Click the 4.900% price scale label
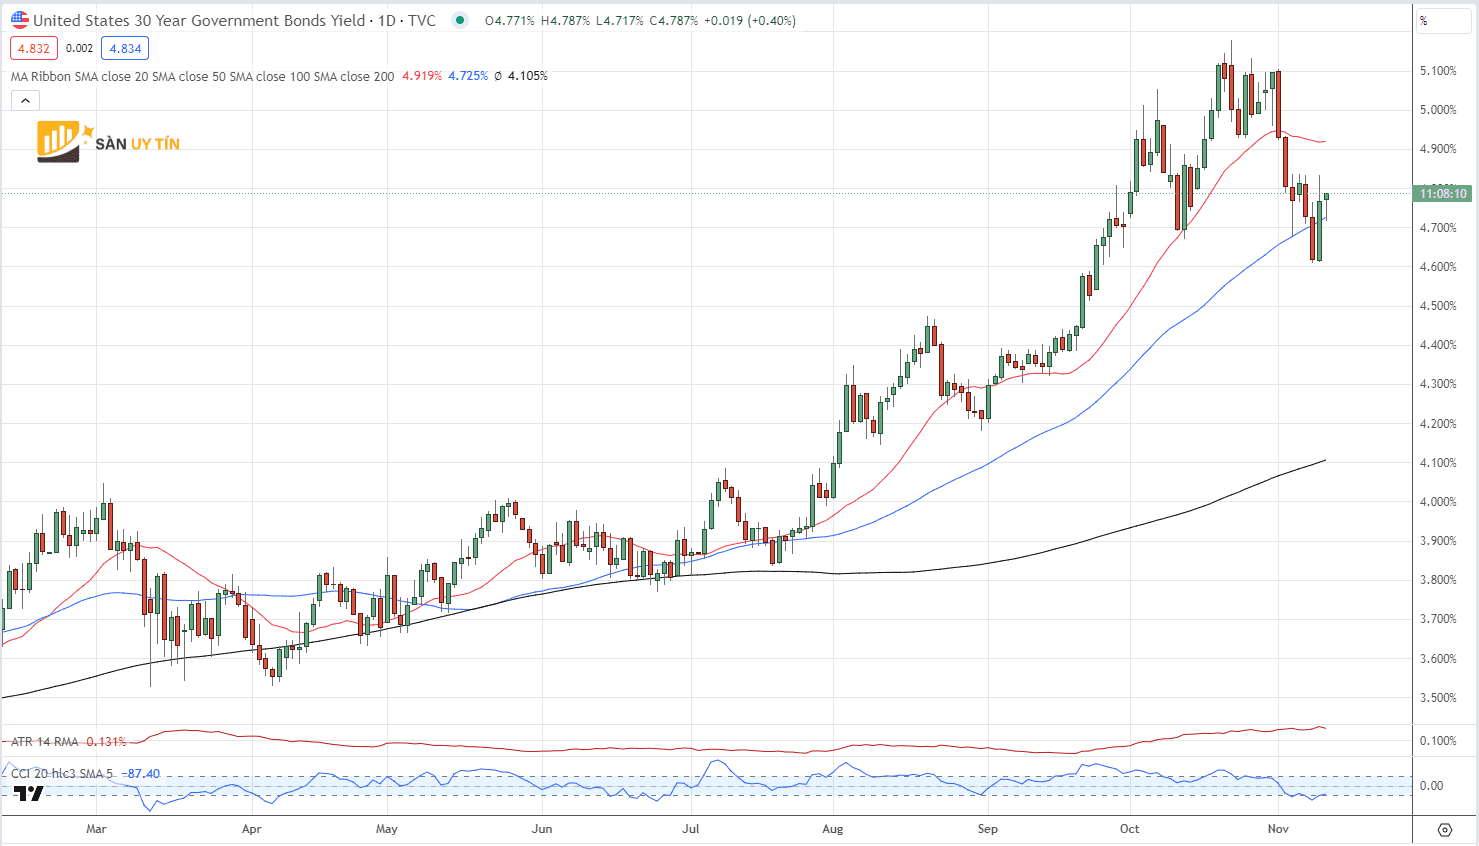 pyautogui.click(x=1438, y=149)
